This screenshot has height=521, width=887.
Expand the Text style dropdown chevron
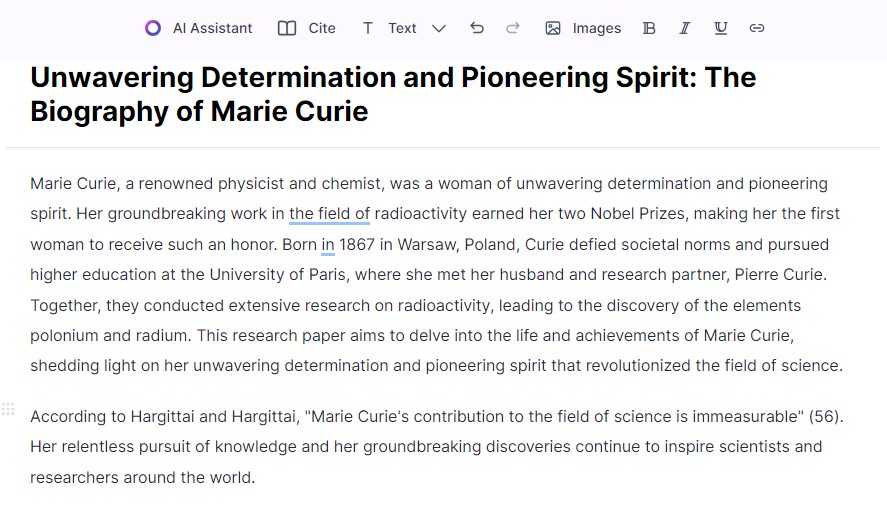pyautogui.click(x=439, y=28)
